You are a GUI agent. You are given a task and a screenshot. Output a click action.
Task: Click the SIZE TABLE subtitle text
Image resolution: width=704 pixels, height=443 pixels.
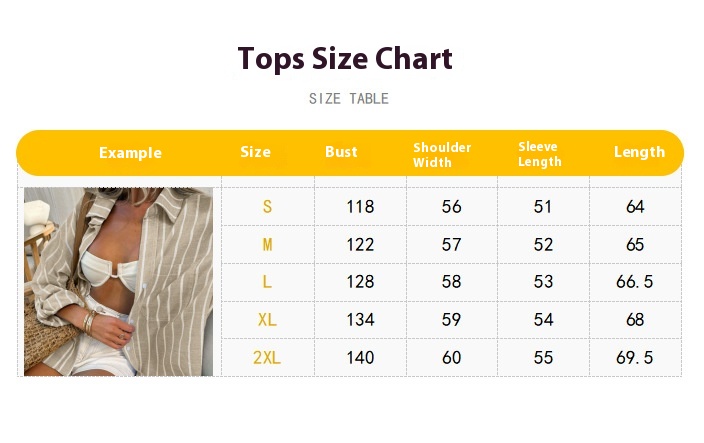tap(348, 98)
